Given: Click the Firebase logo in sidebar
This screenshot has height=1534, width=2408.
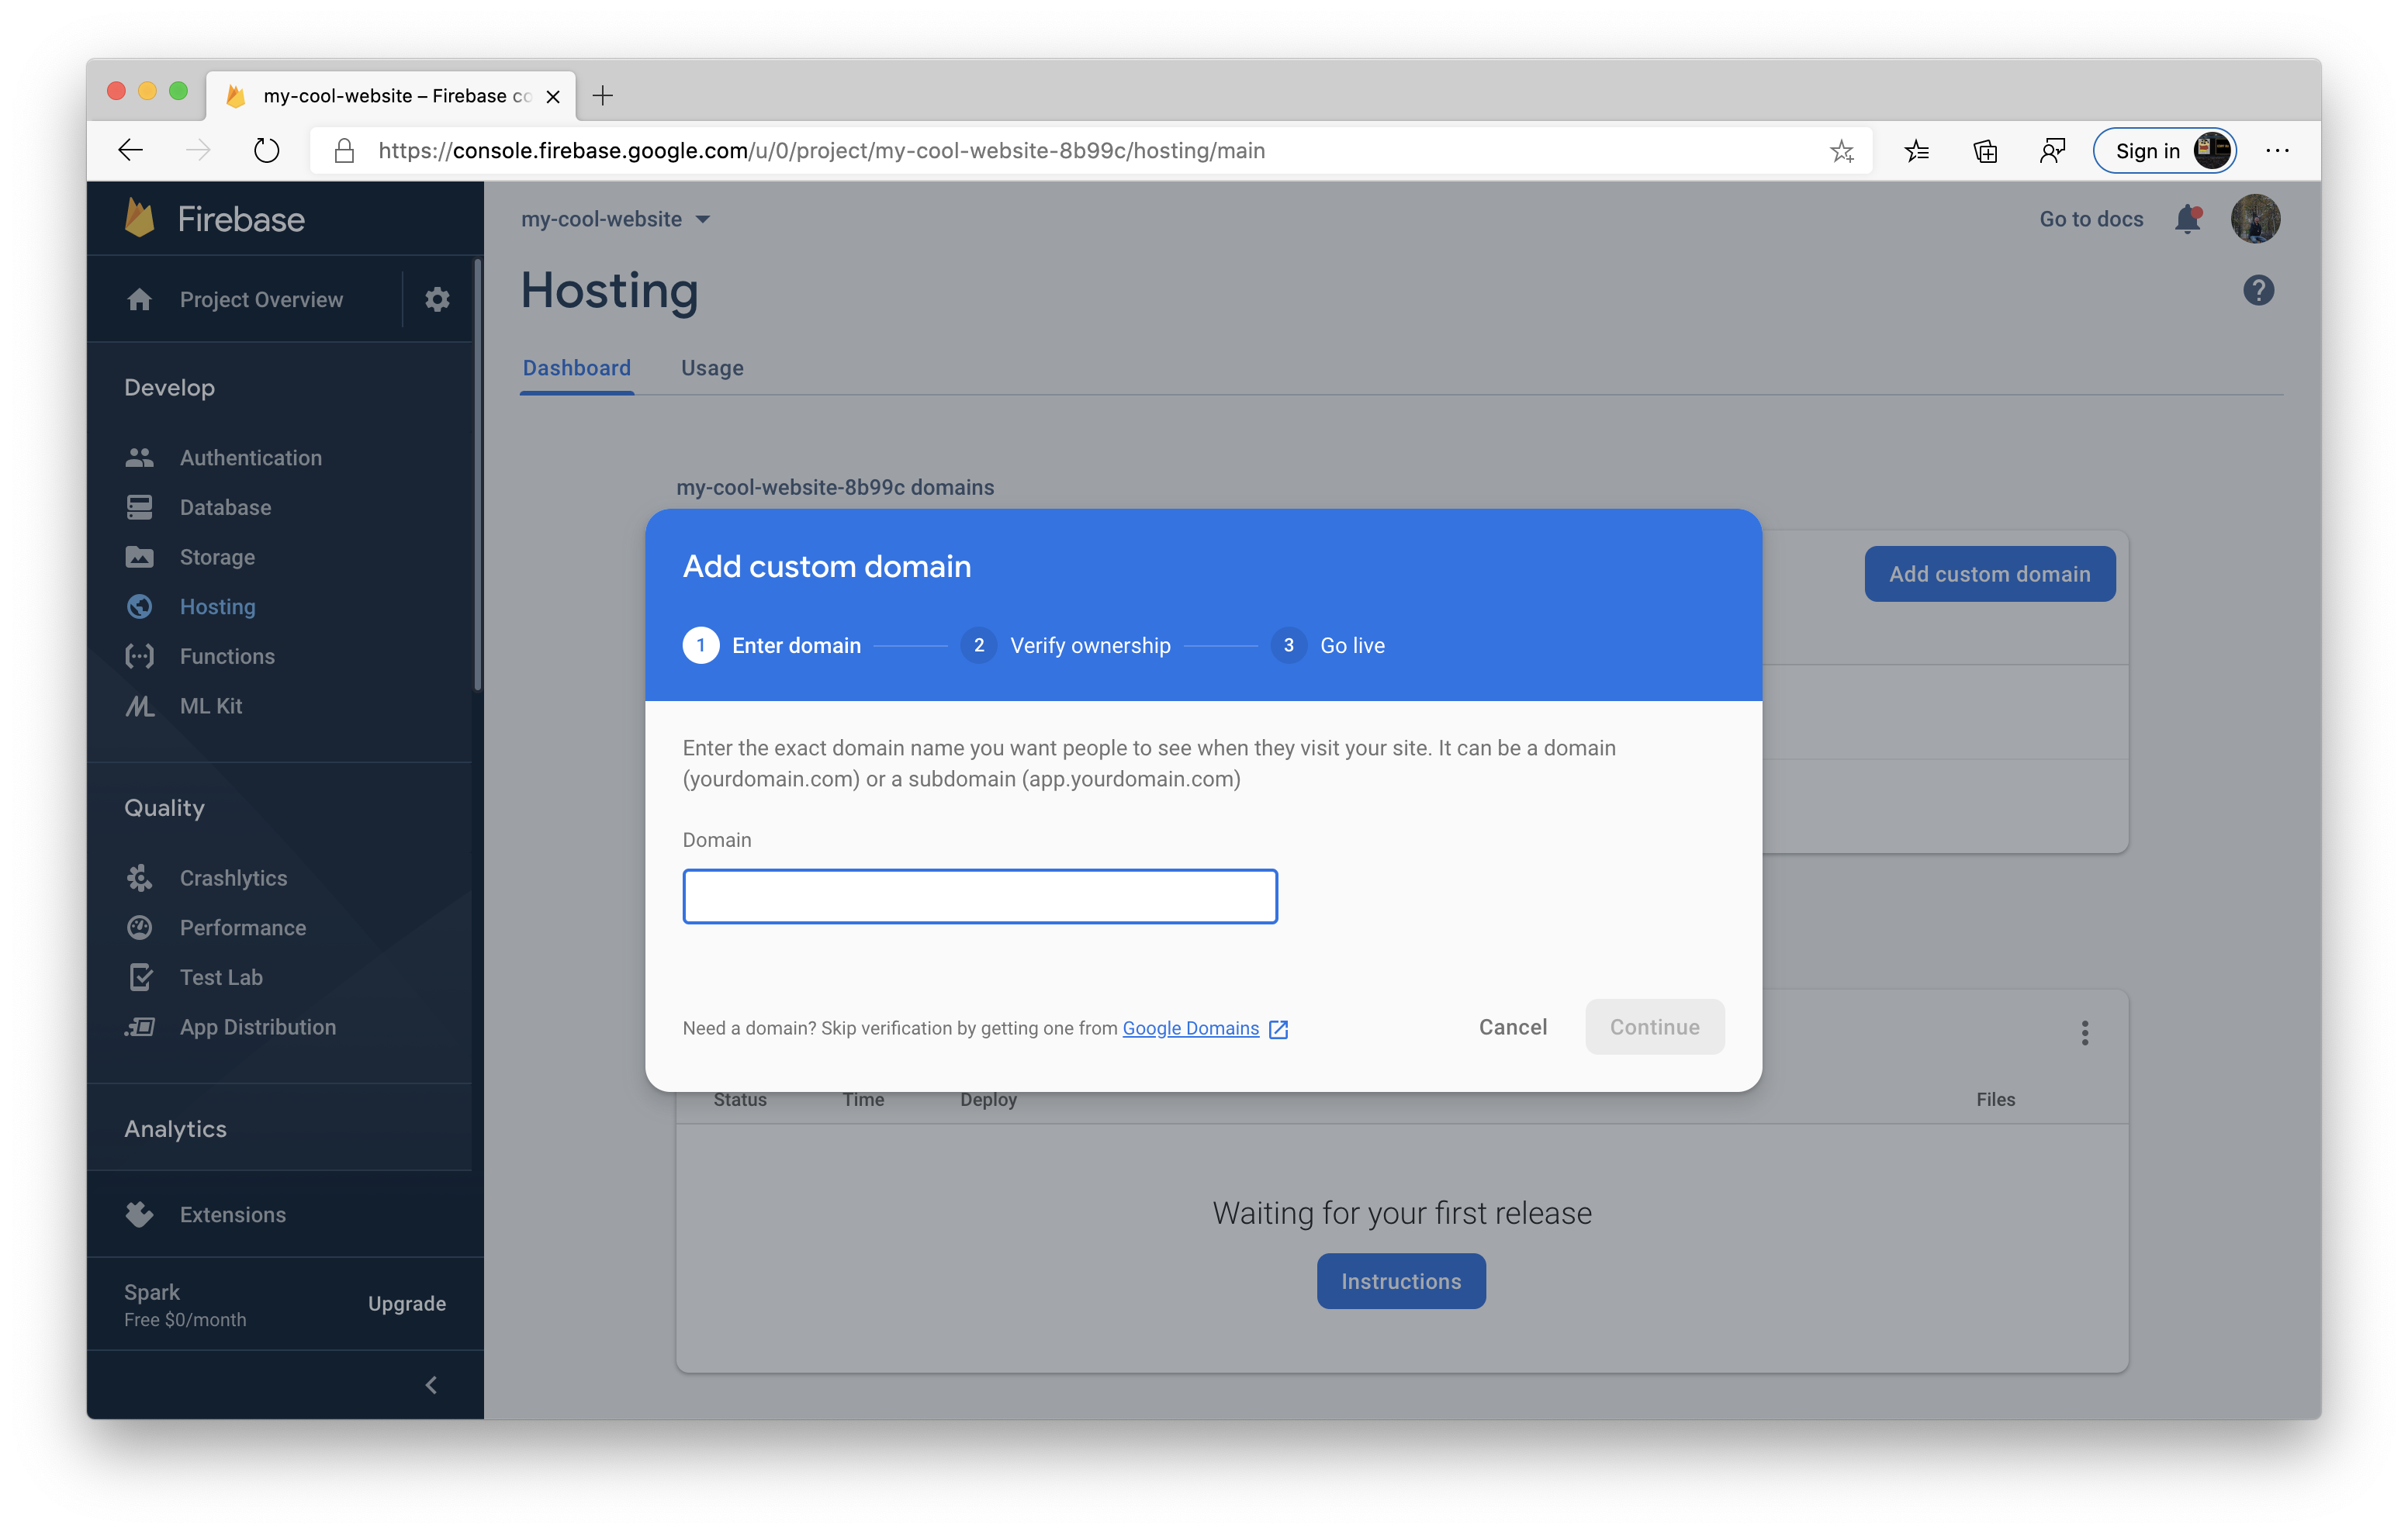Looking at the screenshot, I should [x=141, y=218].
